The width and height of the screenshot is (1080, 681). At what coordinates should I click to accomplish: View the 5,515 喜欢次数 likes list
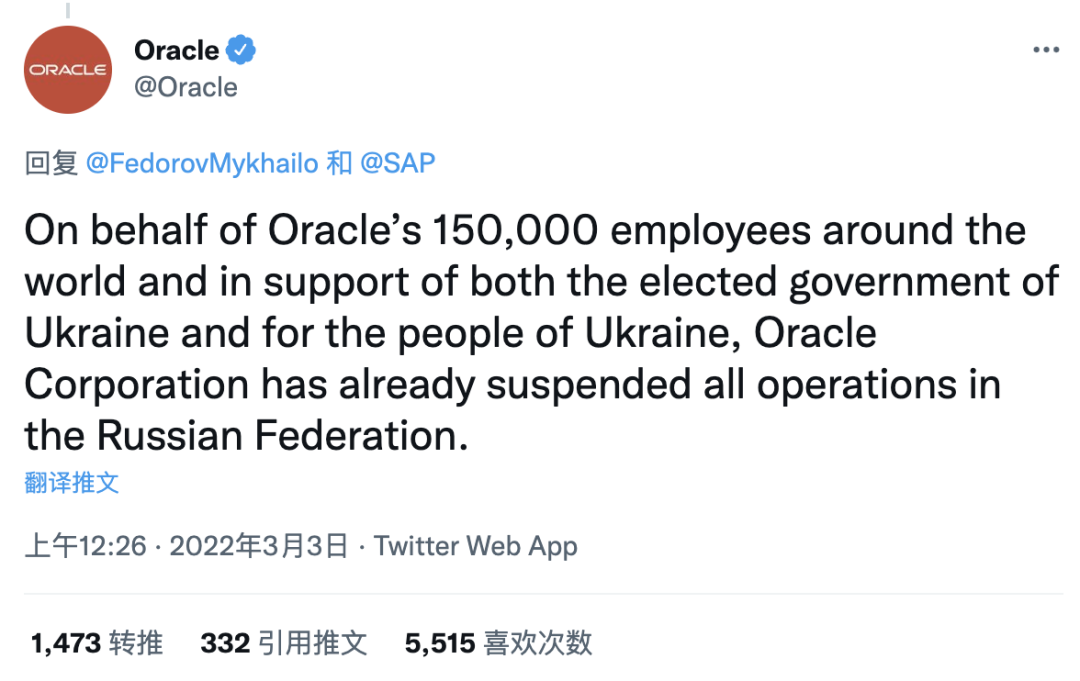pos(498,643)
